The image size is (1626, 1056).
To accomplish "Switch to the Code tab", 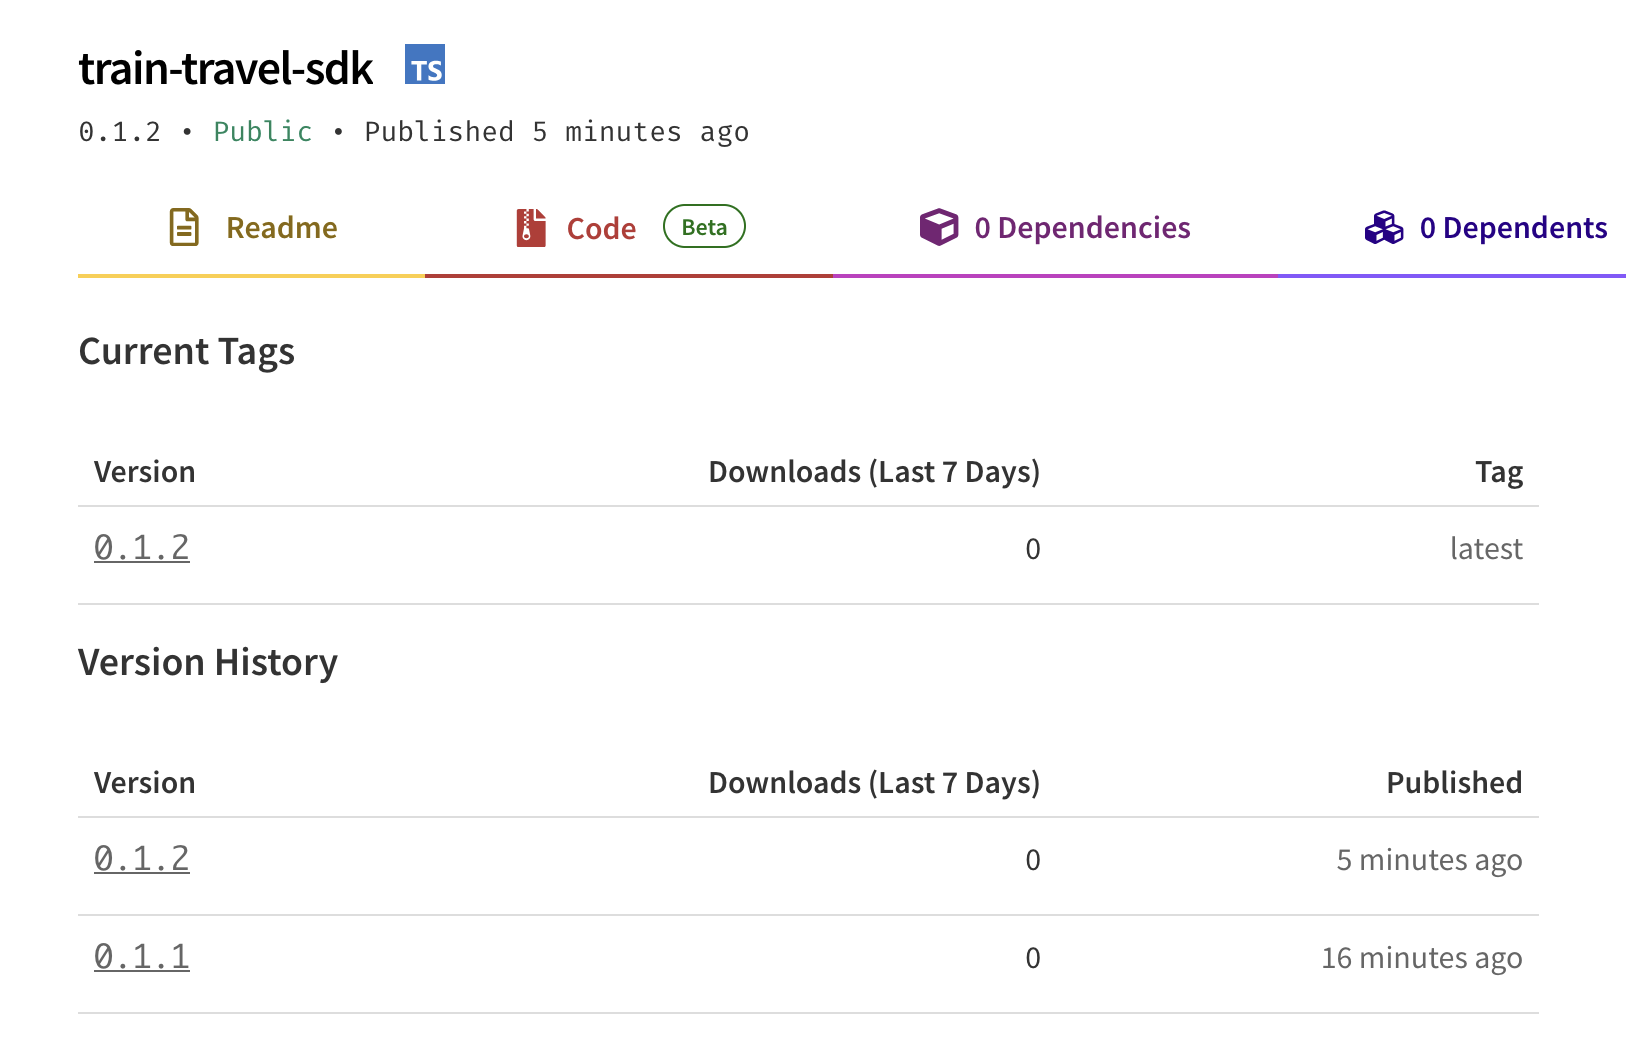I will coord(601,229).
